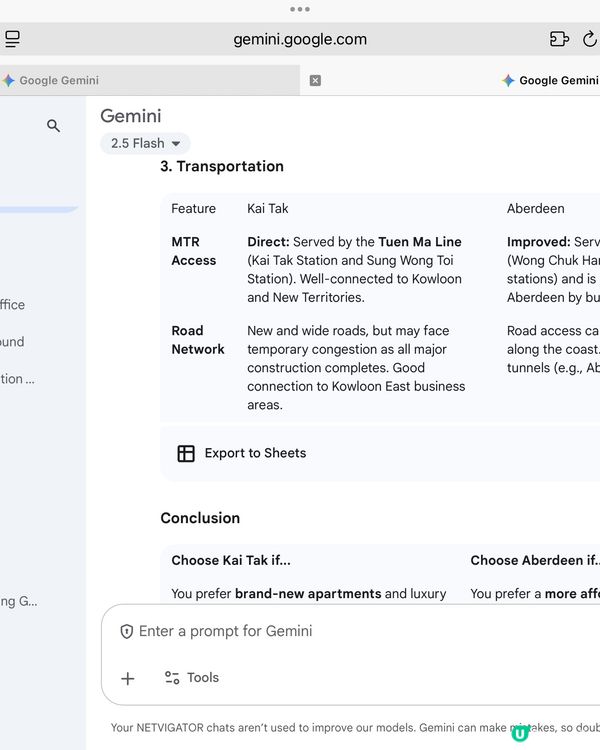The image size is (600, 750).
Task: Open sidebar chat ending in 'ound'
Action: tap(12, 342)
